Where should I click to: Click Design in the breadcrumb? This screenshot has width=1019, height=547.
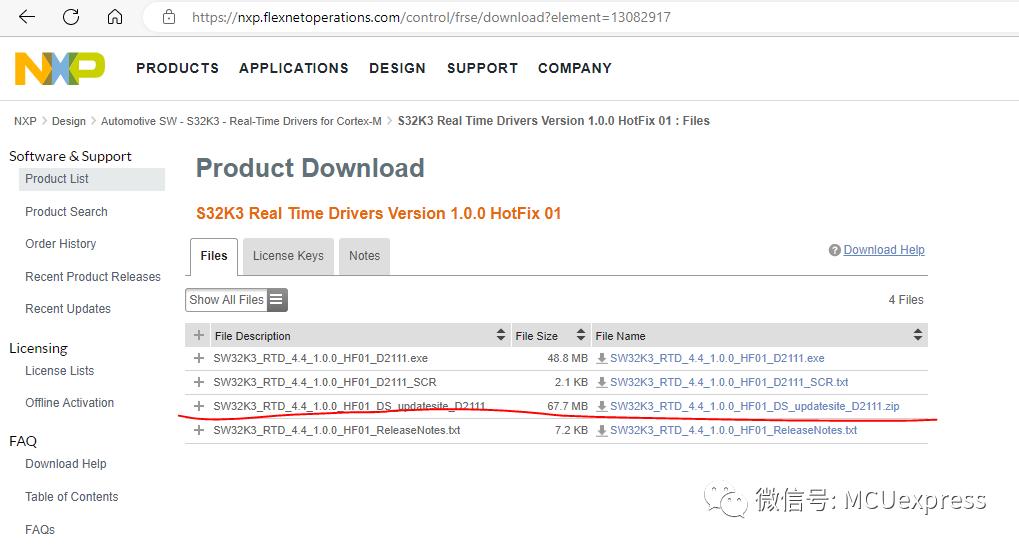[x=69, y=121]
